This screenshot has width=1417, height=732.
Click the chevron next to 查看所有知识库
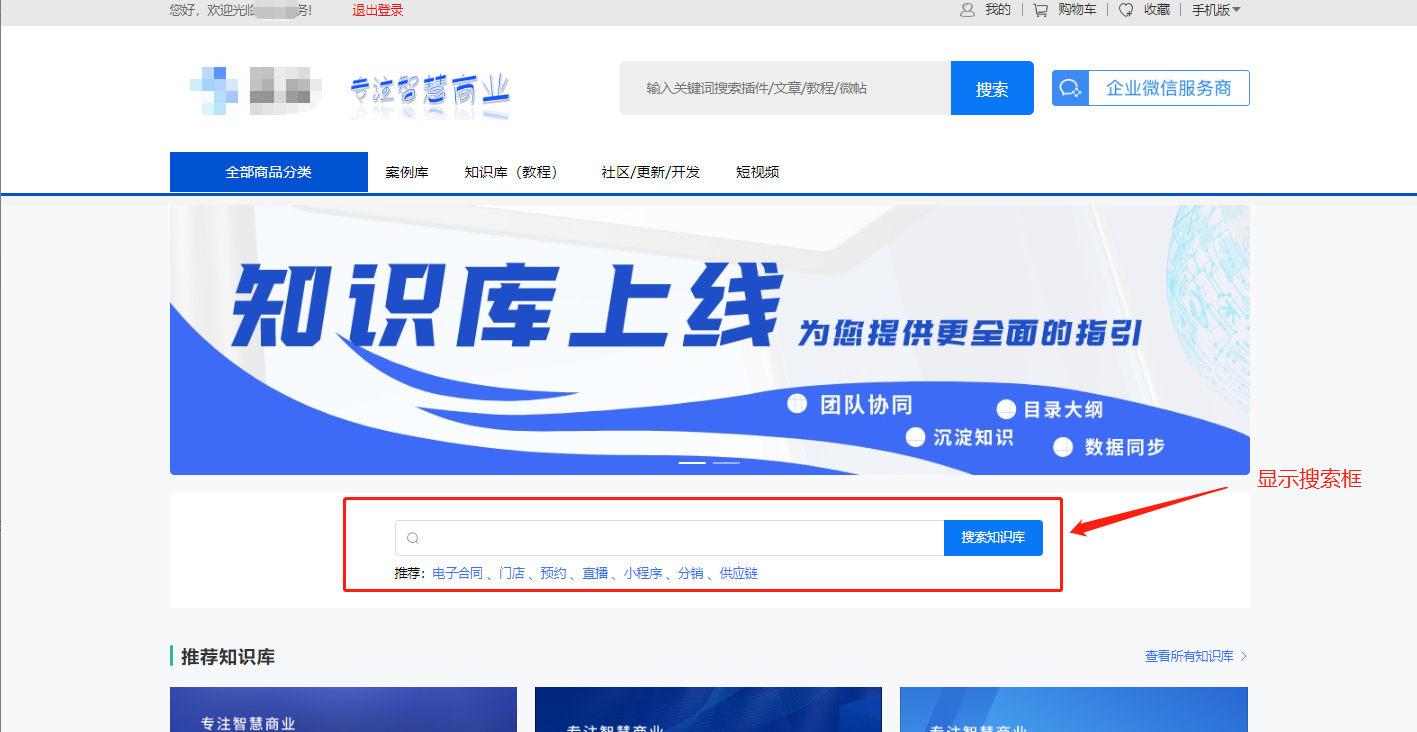coord(1244,657)
